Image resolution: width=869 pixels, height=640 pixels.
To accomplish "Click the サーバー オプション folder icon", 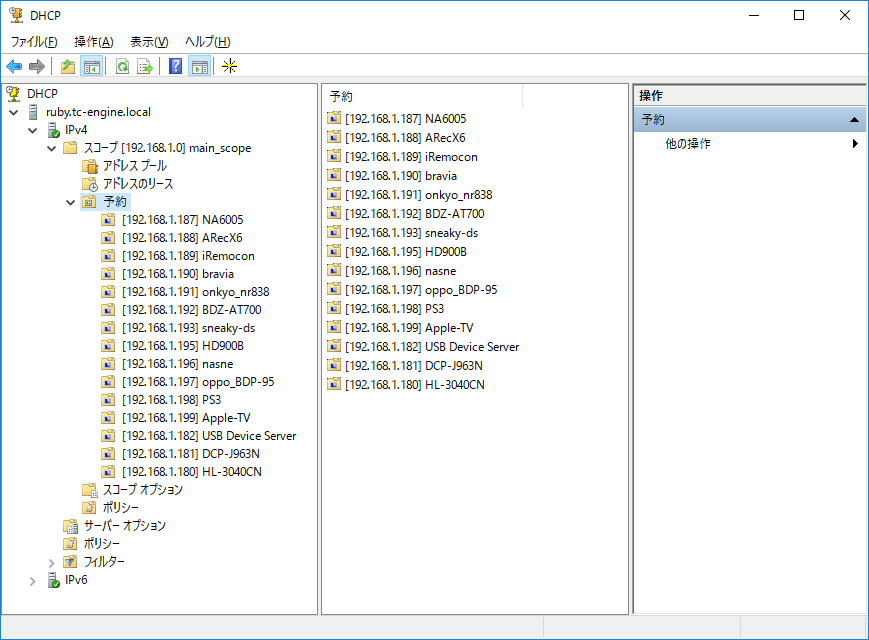I will [x=70, y=526].
